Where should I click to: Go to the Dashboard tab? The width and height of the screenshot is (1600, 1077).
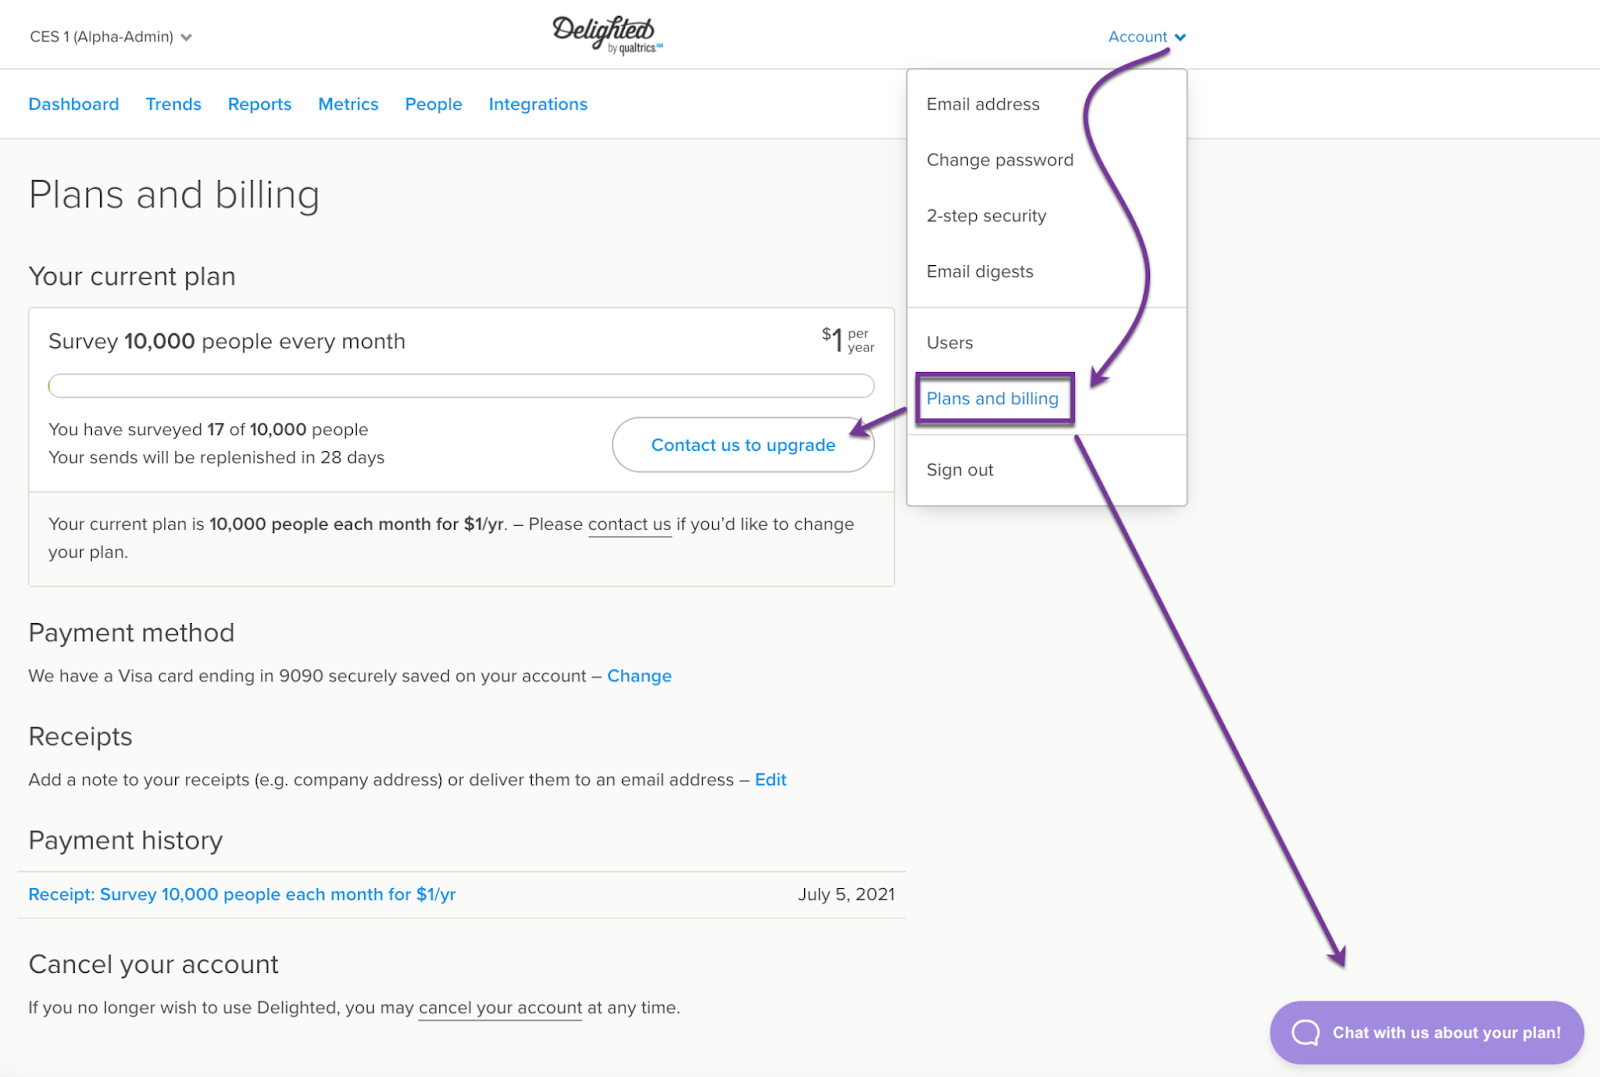coord(74,104)
